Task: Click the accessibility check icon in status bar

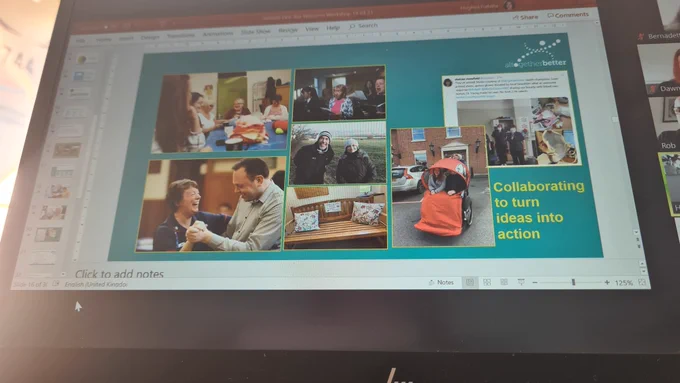Action: tap(56, 284)
